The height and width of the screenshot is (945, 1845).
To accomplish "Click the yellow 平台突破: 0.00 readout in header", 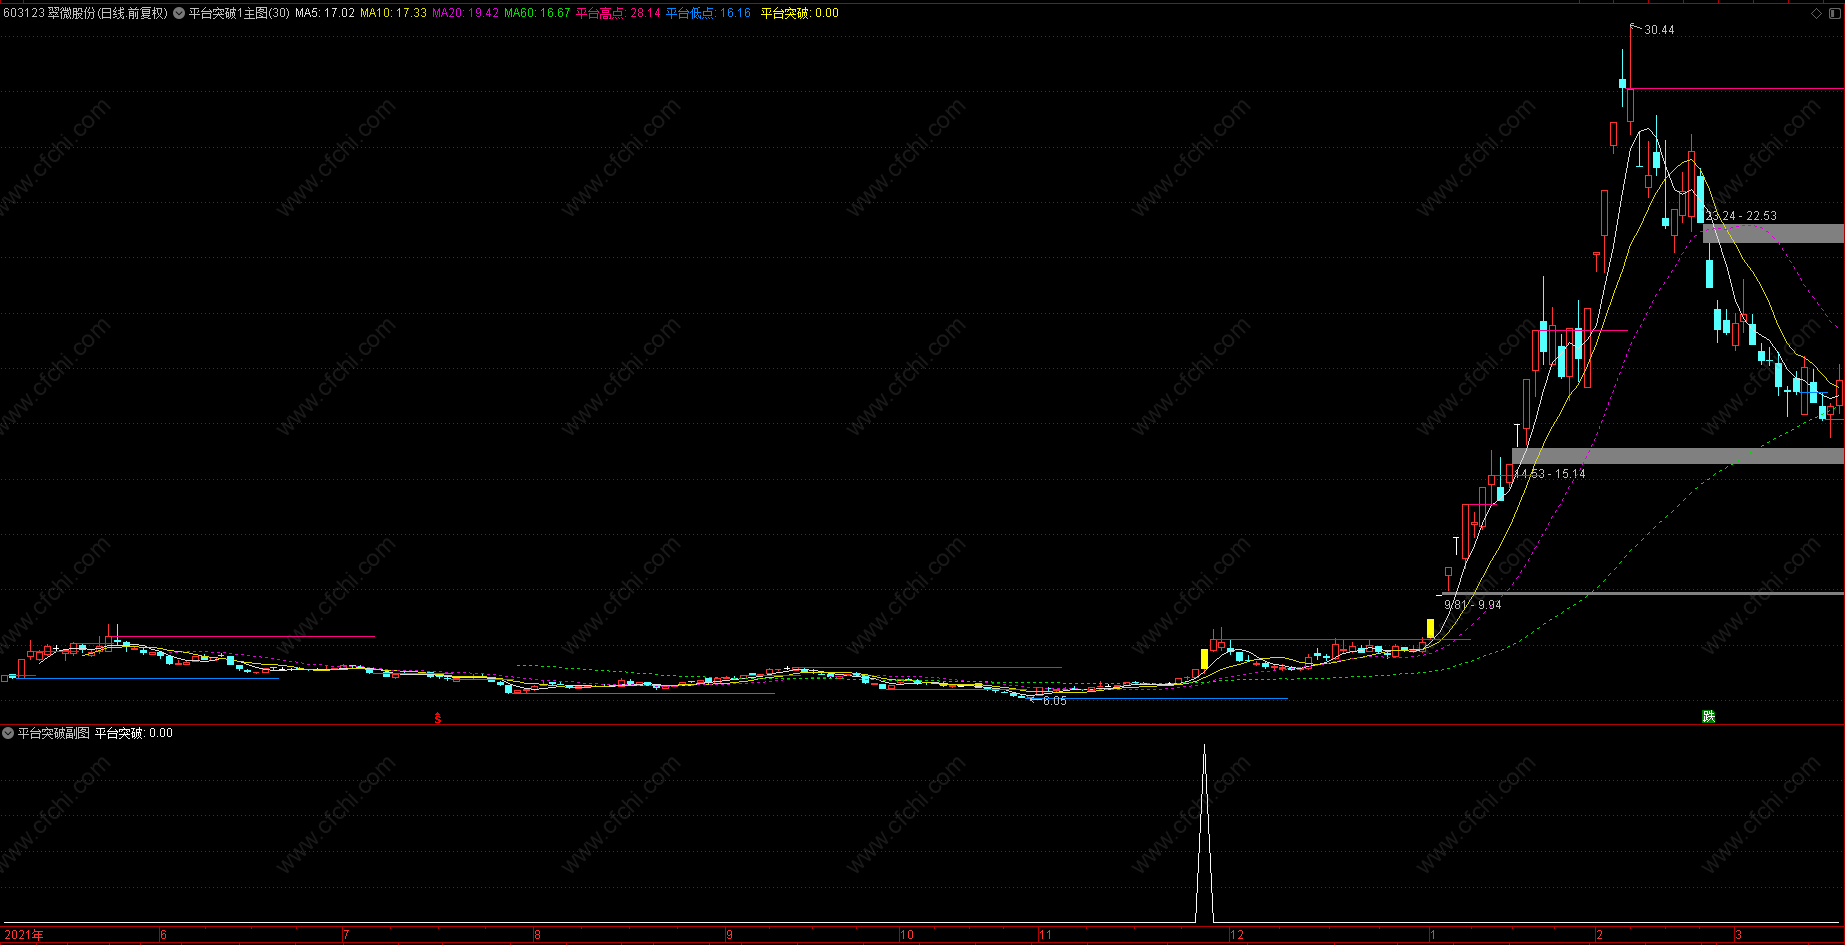I will [x=800, y=13].
